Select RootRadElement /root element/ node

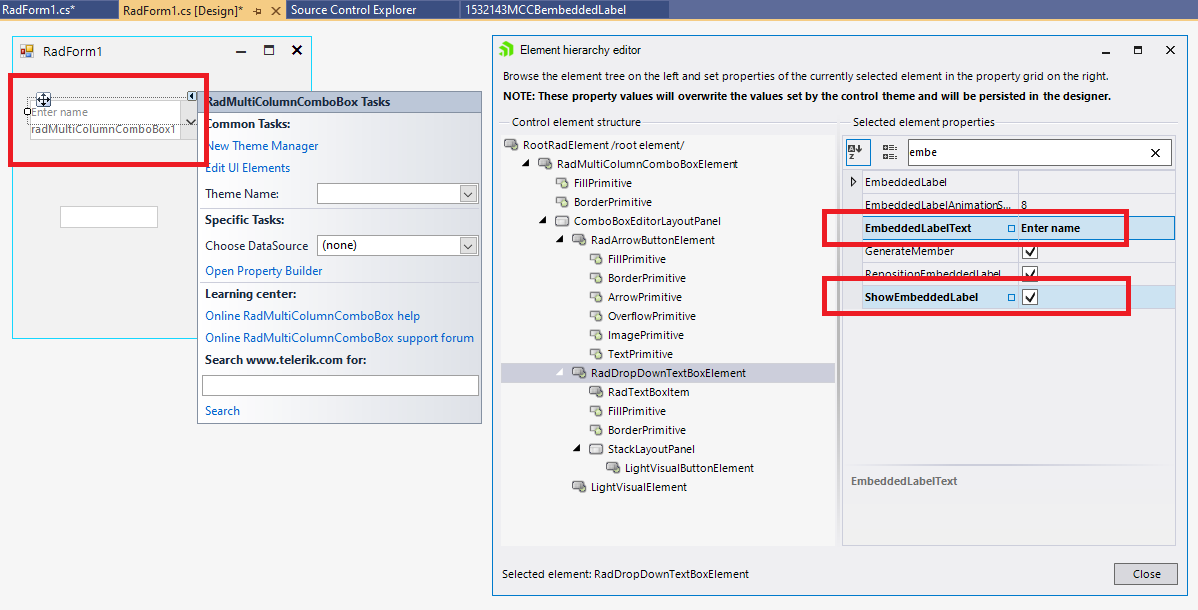click(x=604, y=145)
